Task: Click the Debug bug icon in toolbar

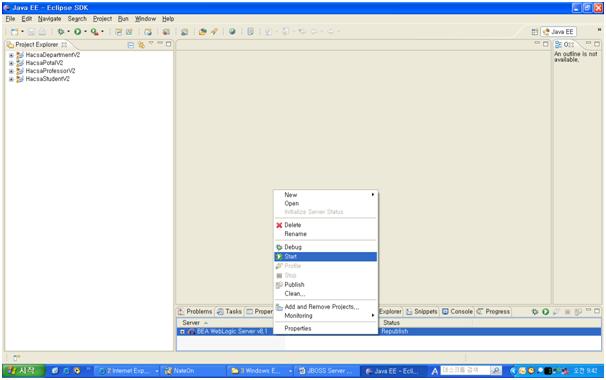Action: [61, 32]
